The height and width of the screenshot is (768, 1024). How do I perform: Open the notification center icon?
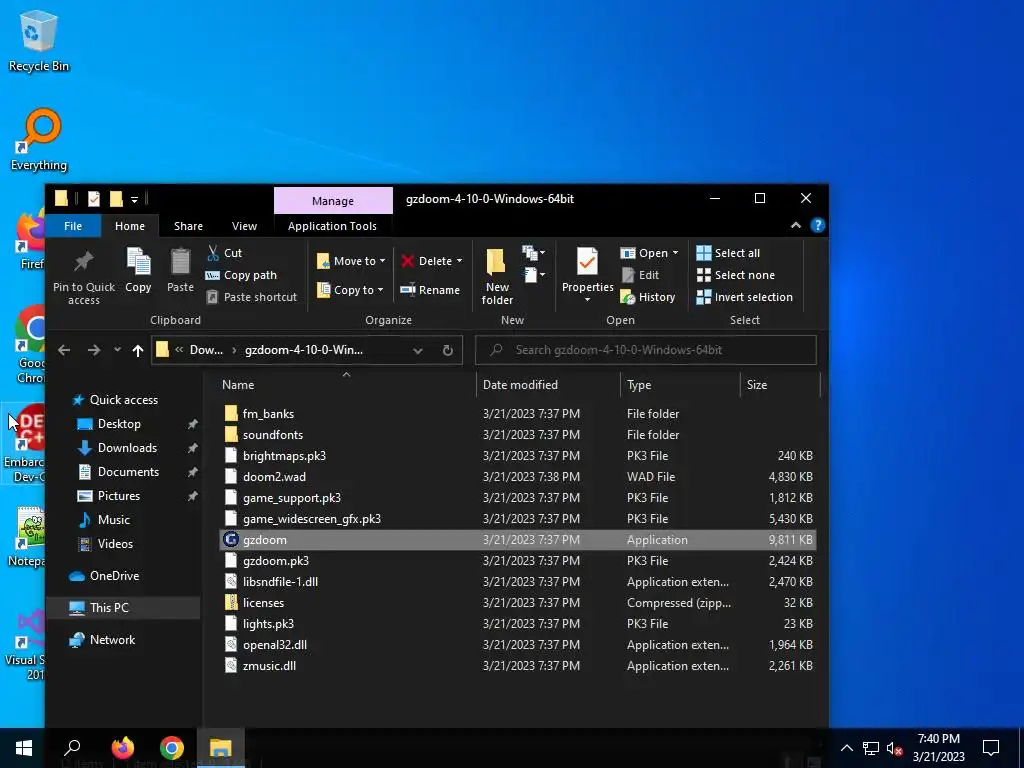(991, 748)
